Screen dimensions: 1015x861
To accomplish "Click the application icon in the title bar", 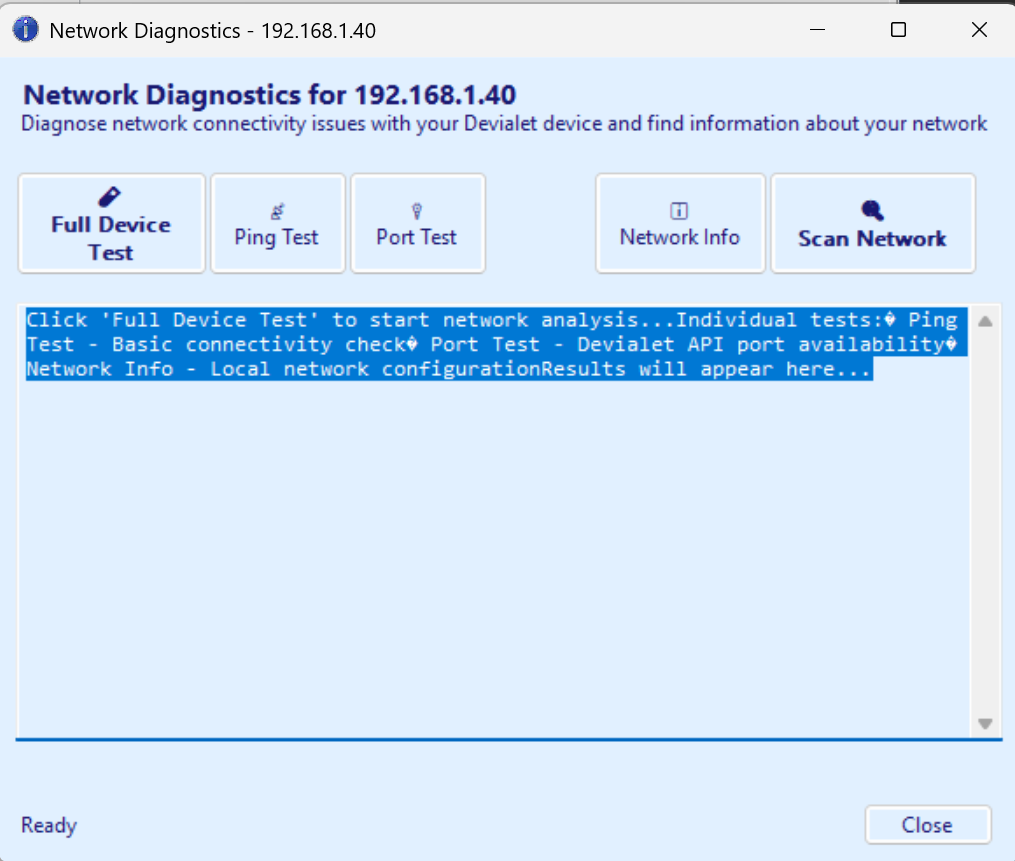I will tap(25, 29).
